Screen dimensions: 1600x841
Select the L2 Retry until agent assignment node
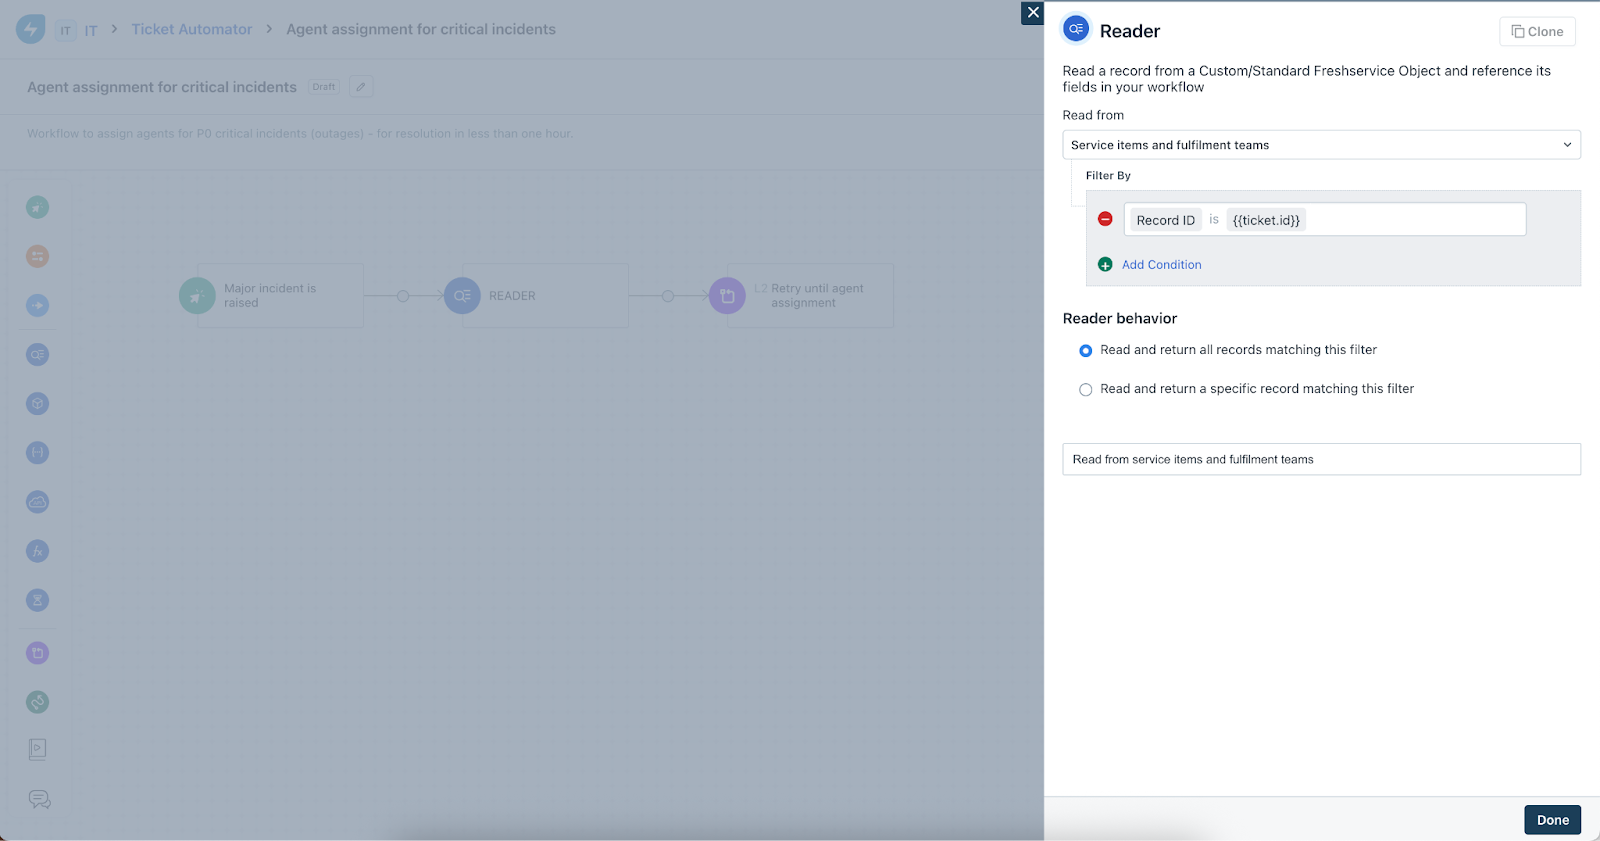810,295
